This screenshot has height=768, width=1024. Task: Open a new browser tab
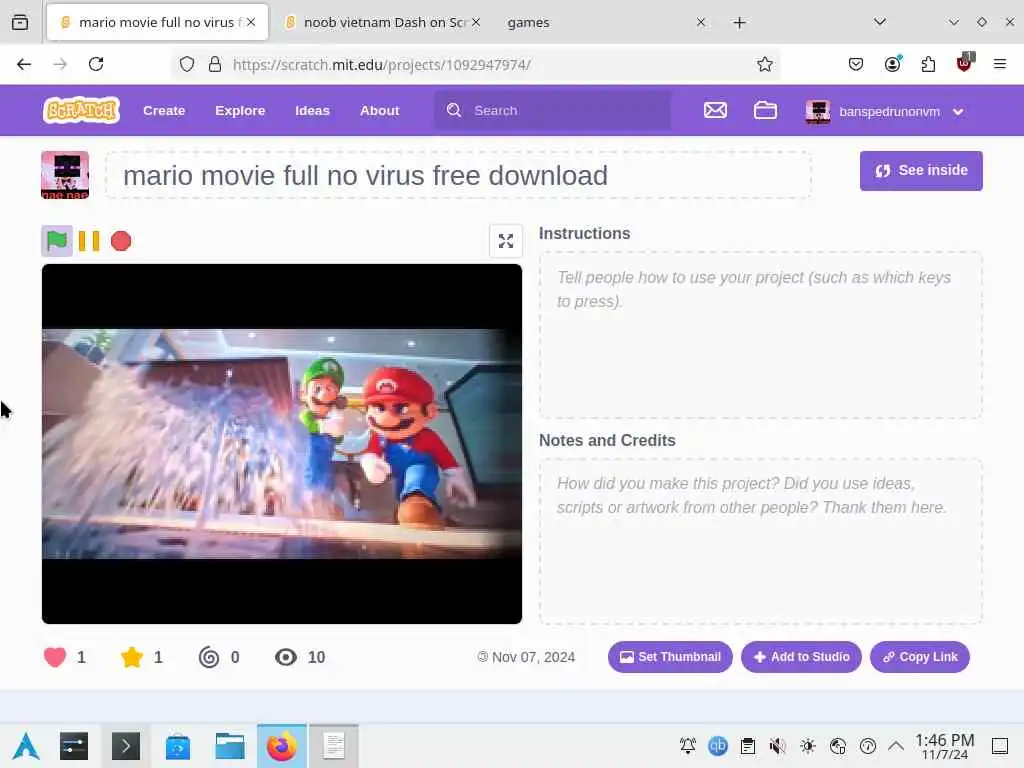(x=739, y=23)
